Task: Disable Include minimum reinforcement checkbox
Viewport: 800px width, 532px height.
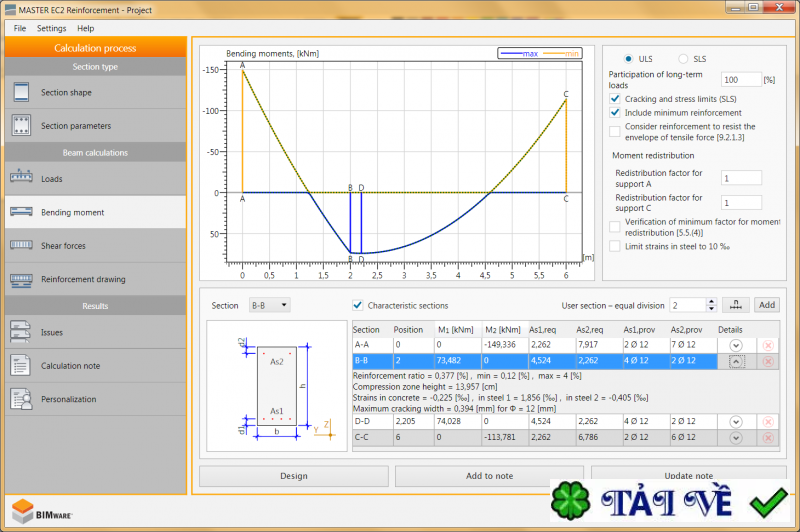Action: point(615,113)
